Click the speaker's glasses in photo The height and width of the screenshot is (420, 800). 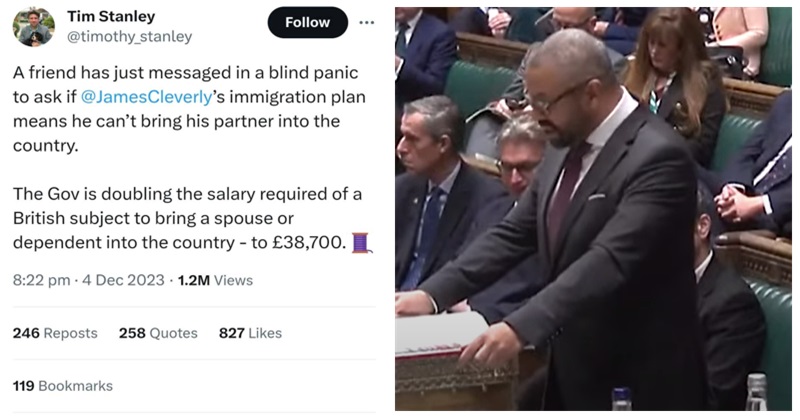click(x=559, y=97)
